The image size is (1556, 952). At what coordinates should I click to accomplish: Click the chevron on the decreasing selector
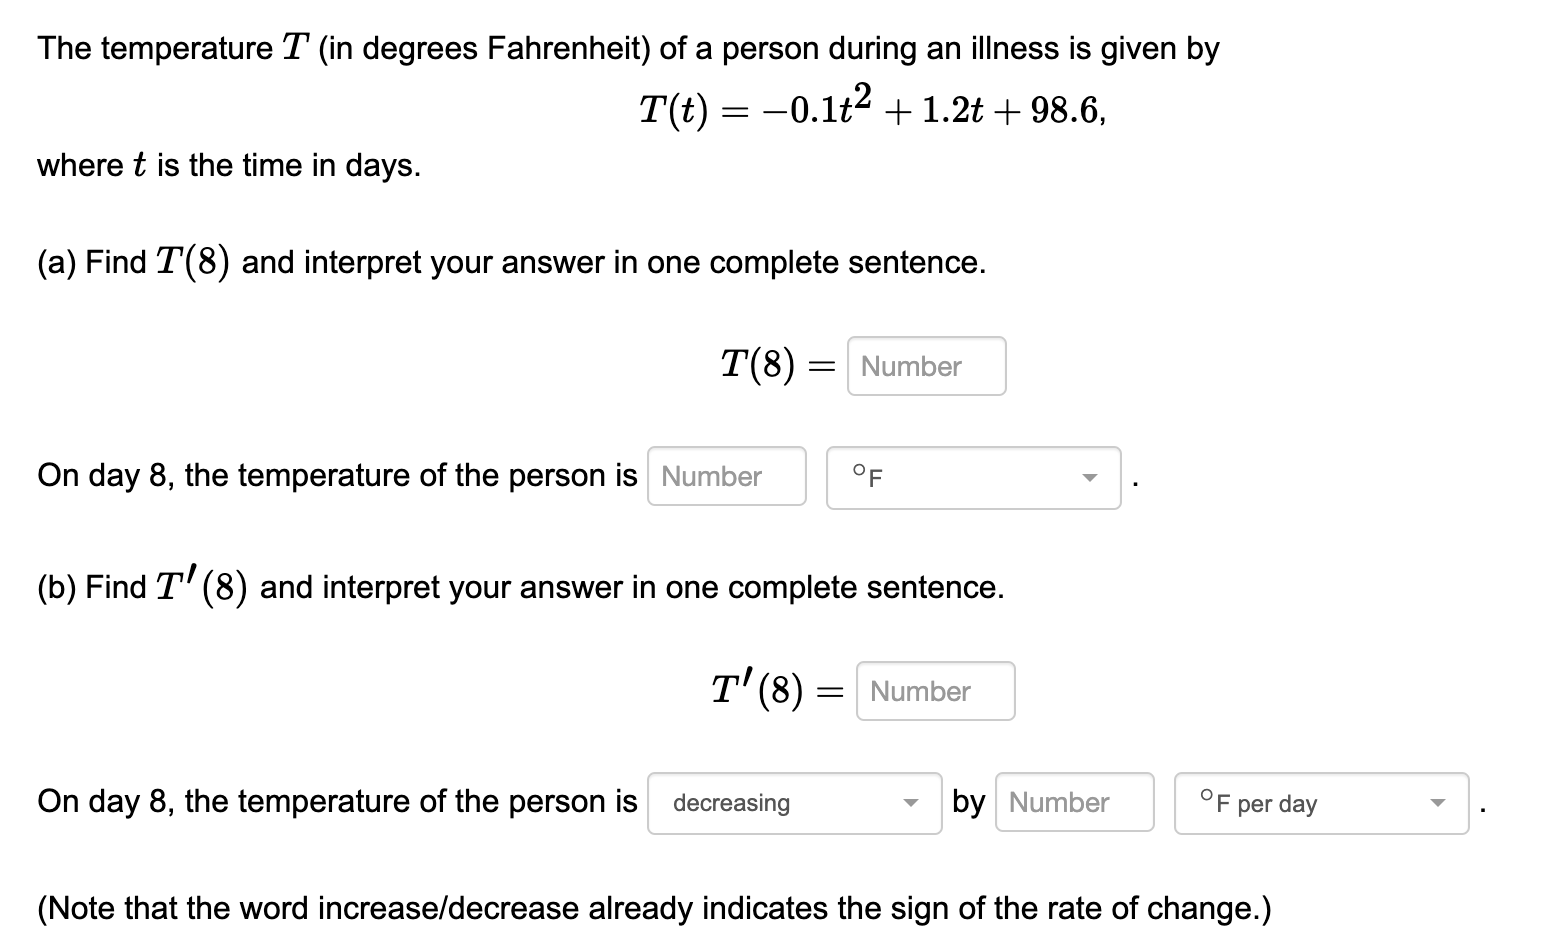911,802
